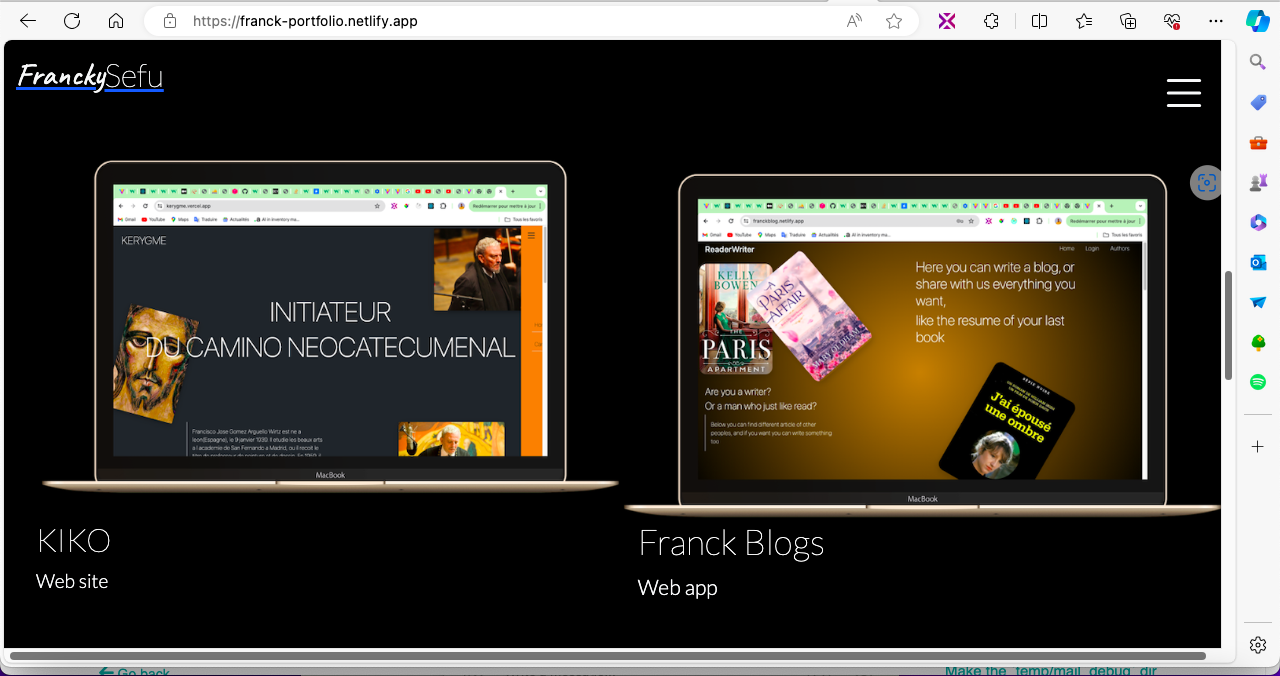Add a sidebar app with plus button
Image resolution: width=1280 pixels, height=676 pixels.
(x=1258, y=446)
